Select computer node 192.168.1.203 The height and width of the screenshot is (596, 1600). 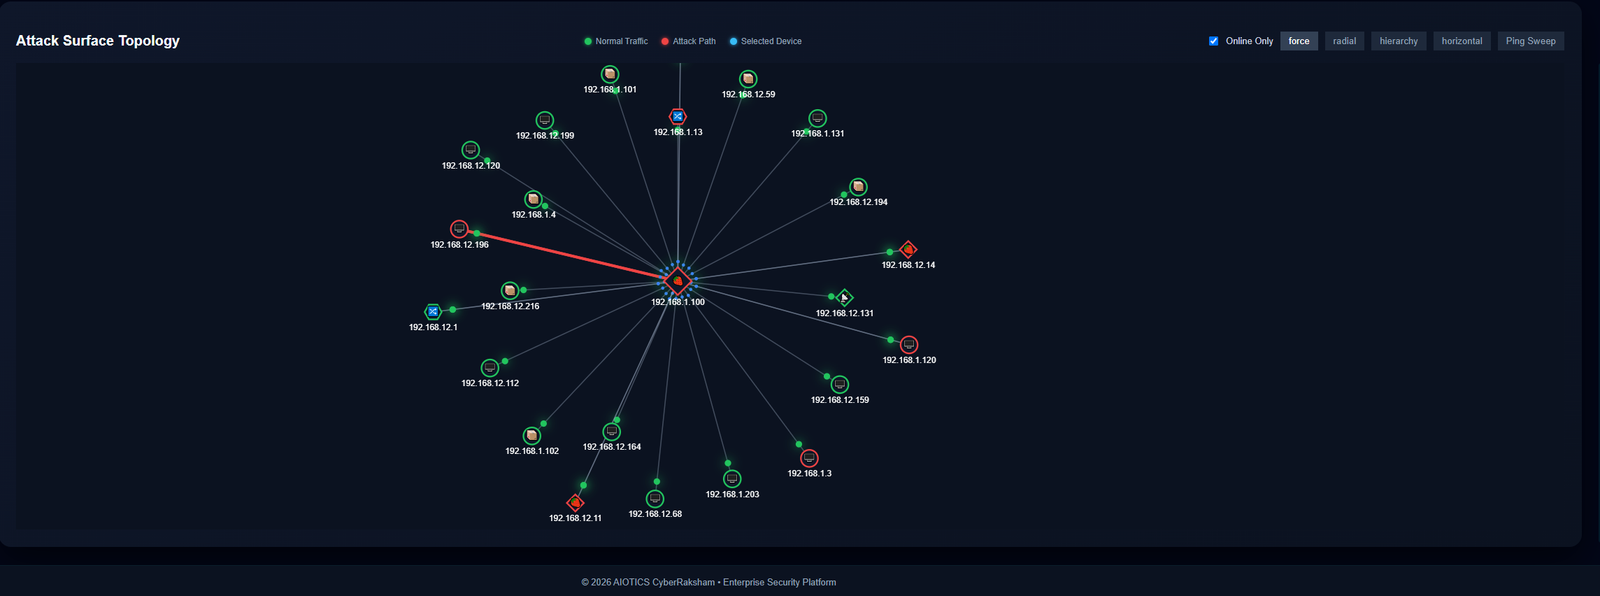click(732, 479)
